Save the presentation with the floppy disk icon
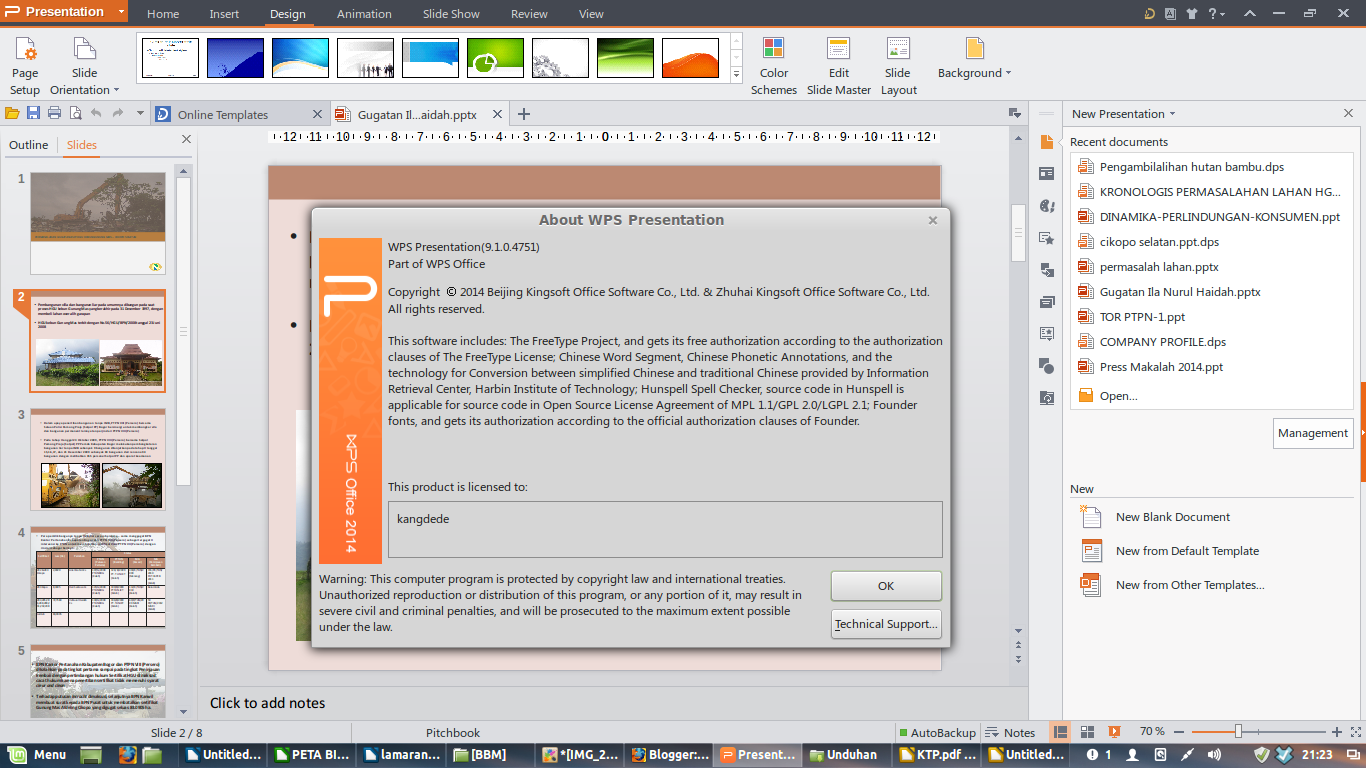Screen dimensions: 1366x768 (33, 114)
